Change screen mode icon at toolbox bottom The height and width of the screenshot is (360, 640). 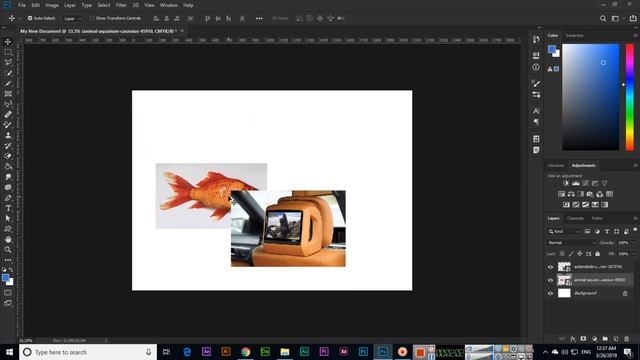(8, 303)
